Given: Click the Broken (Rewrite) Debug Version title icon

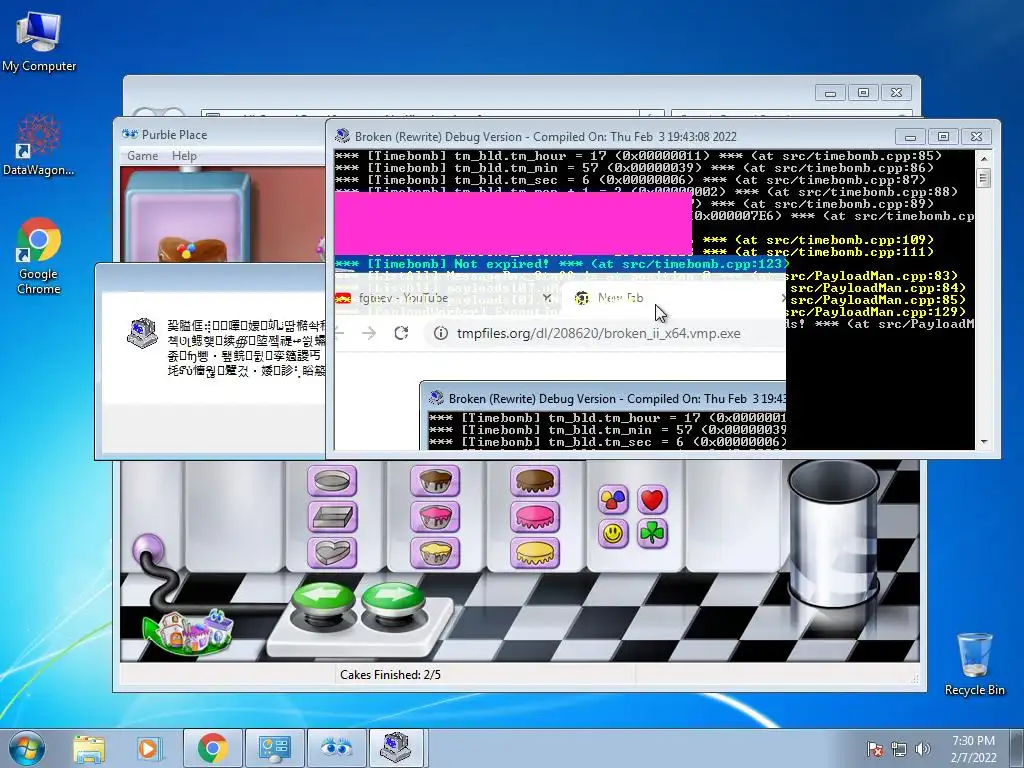Looking at the screenshot, I should click(x=342, y=136).
